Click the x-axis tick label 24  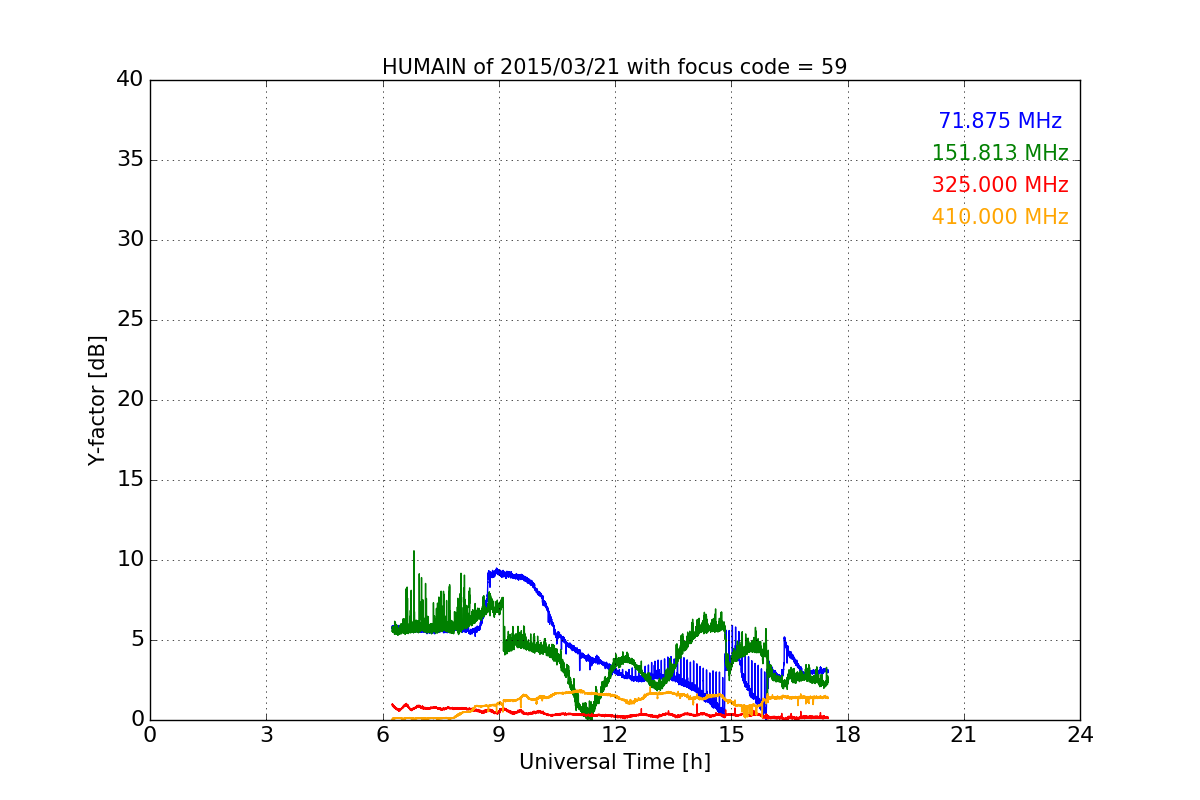[x=1080, y=734]
